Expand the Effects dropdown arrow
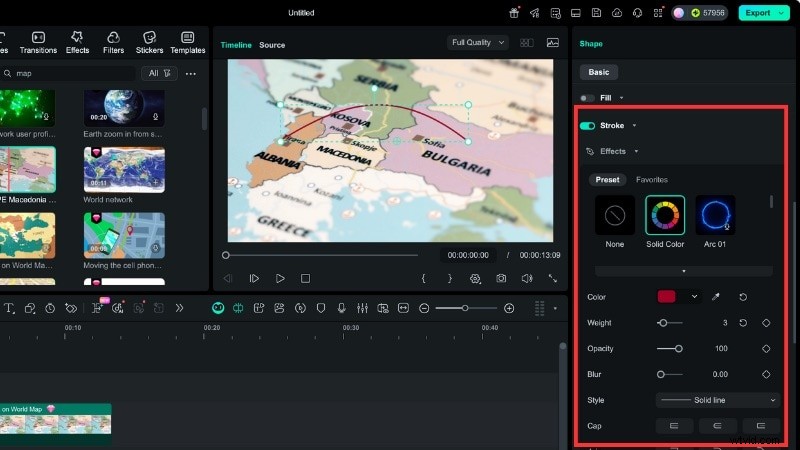The height and width of the screenshot is (450, 800). [x=636, y=152]
